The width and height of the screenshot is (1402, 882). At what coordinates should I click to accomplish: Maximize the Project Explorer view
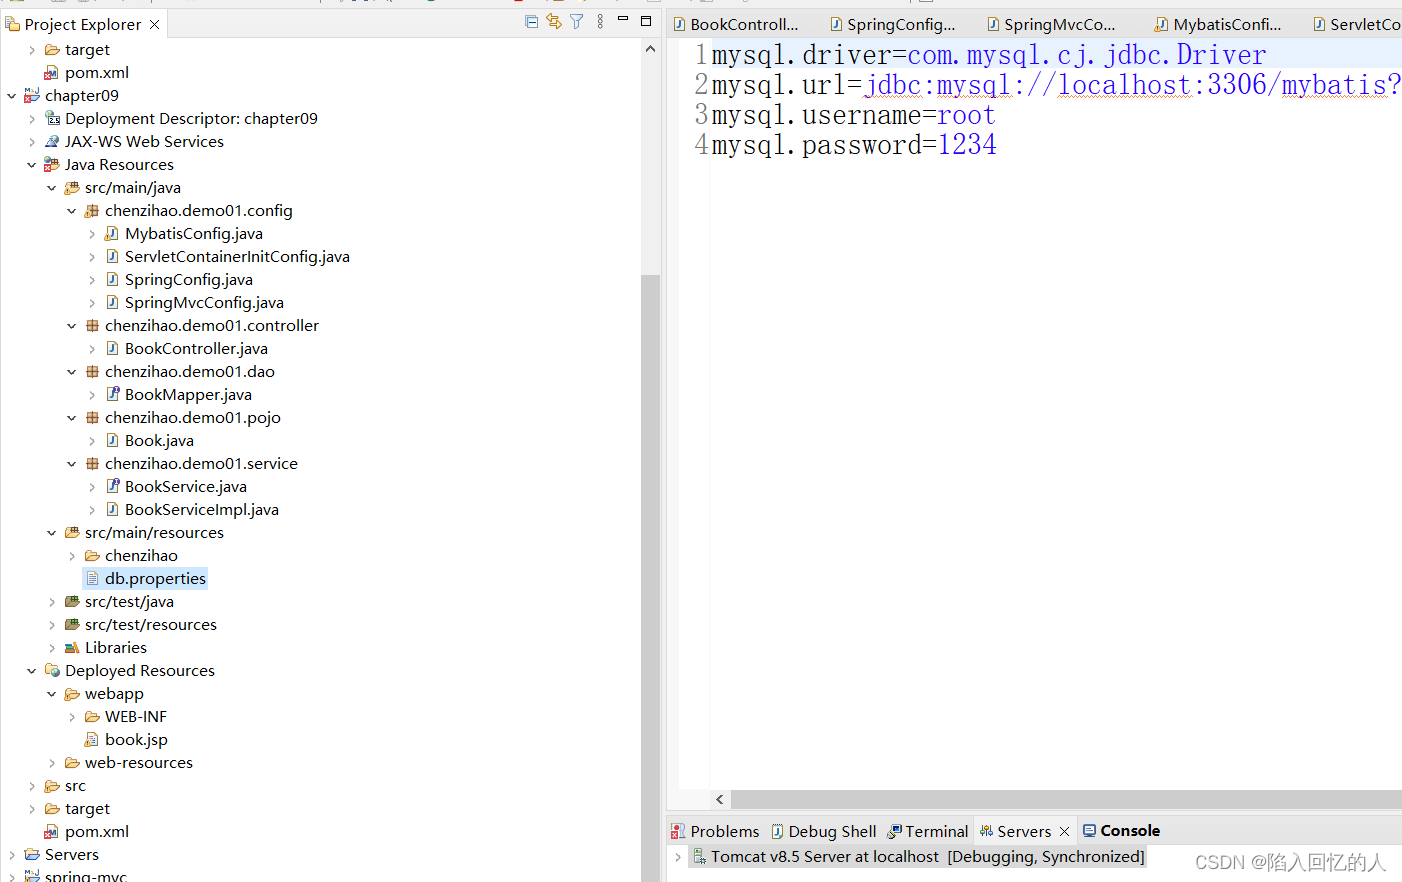645,19
